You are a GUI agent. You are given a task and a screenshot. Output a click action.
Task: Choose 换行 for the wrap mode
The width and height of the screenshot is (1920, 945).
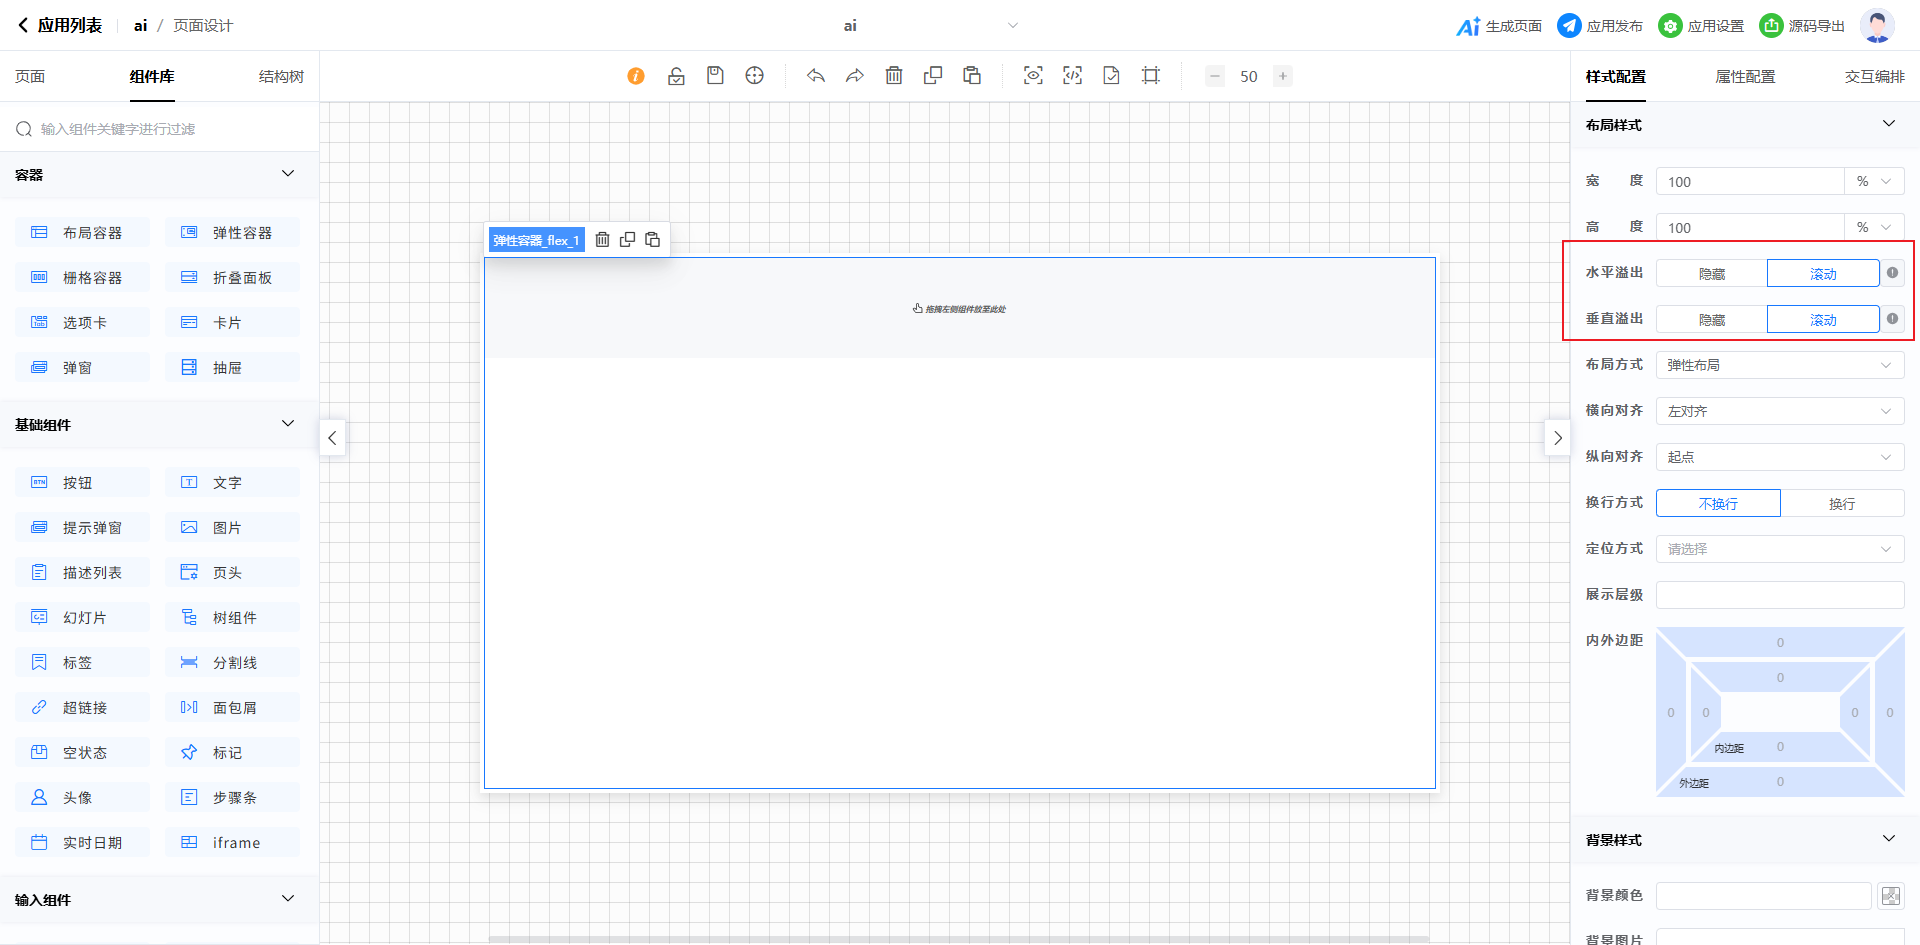[1841, 504]
